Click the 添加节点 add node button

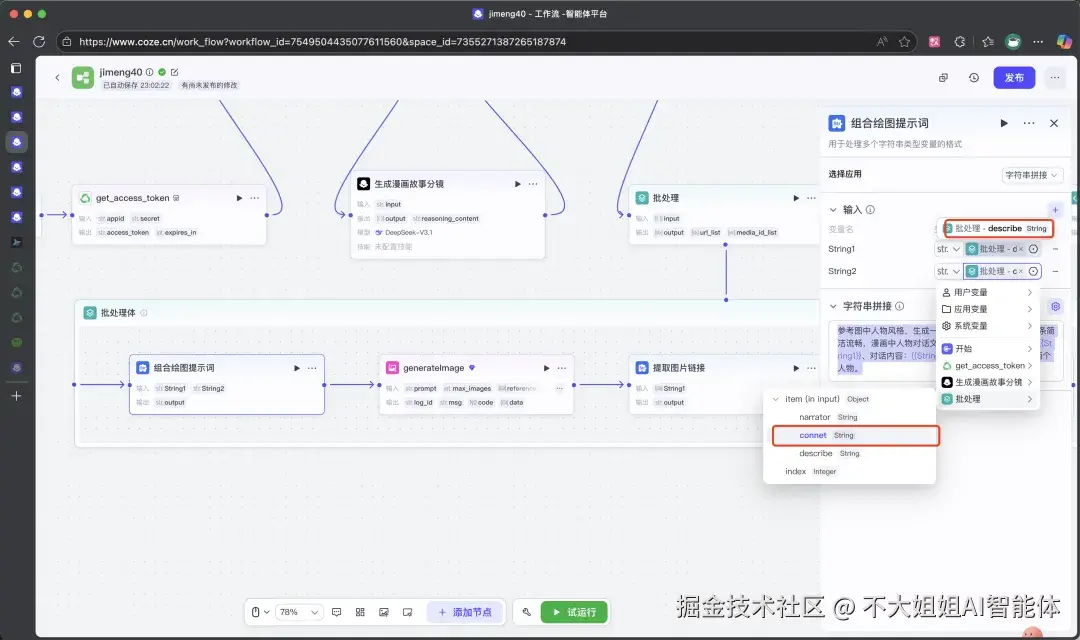[465, 612]
